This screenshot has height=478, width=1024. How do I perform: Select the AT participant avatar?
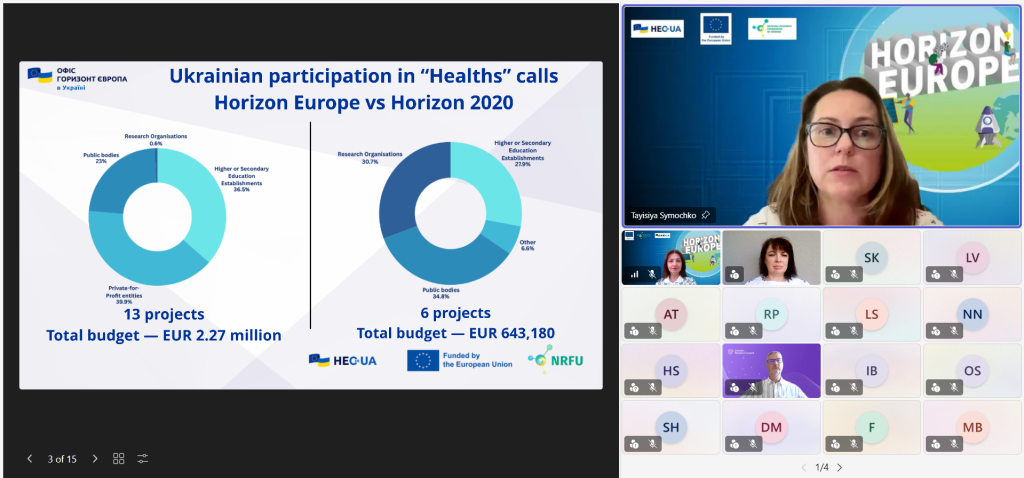[671, 314]
